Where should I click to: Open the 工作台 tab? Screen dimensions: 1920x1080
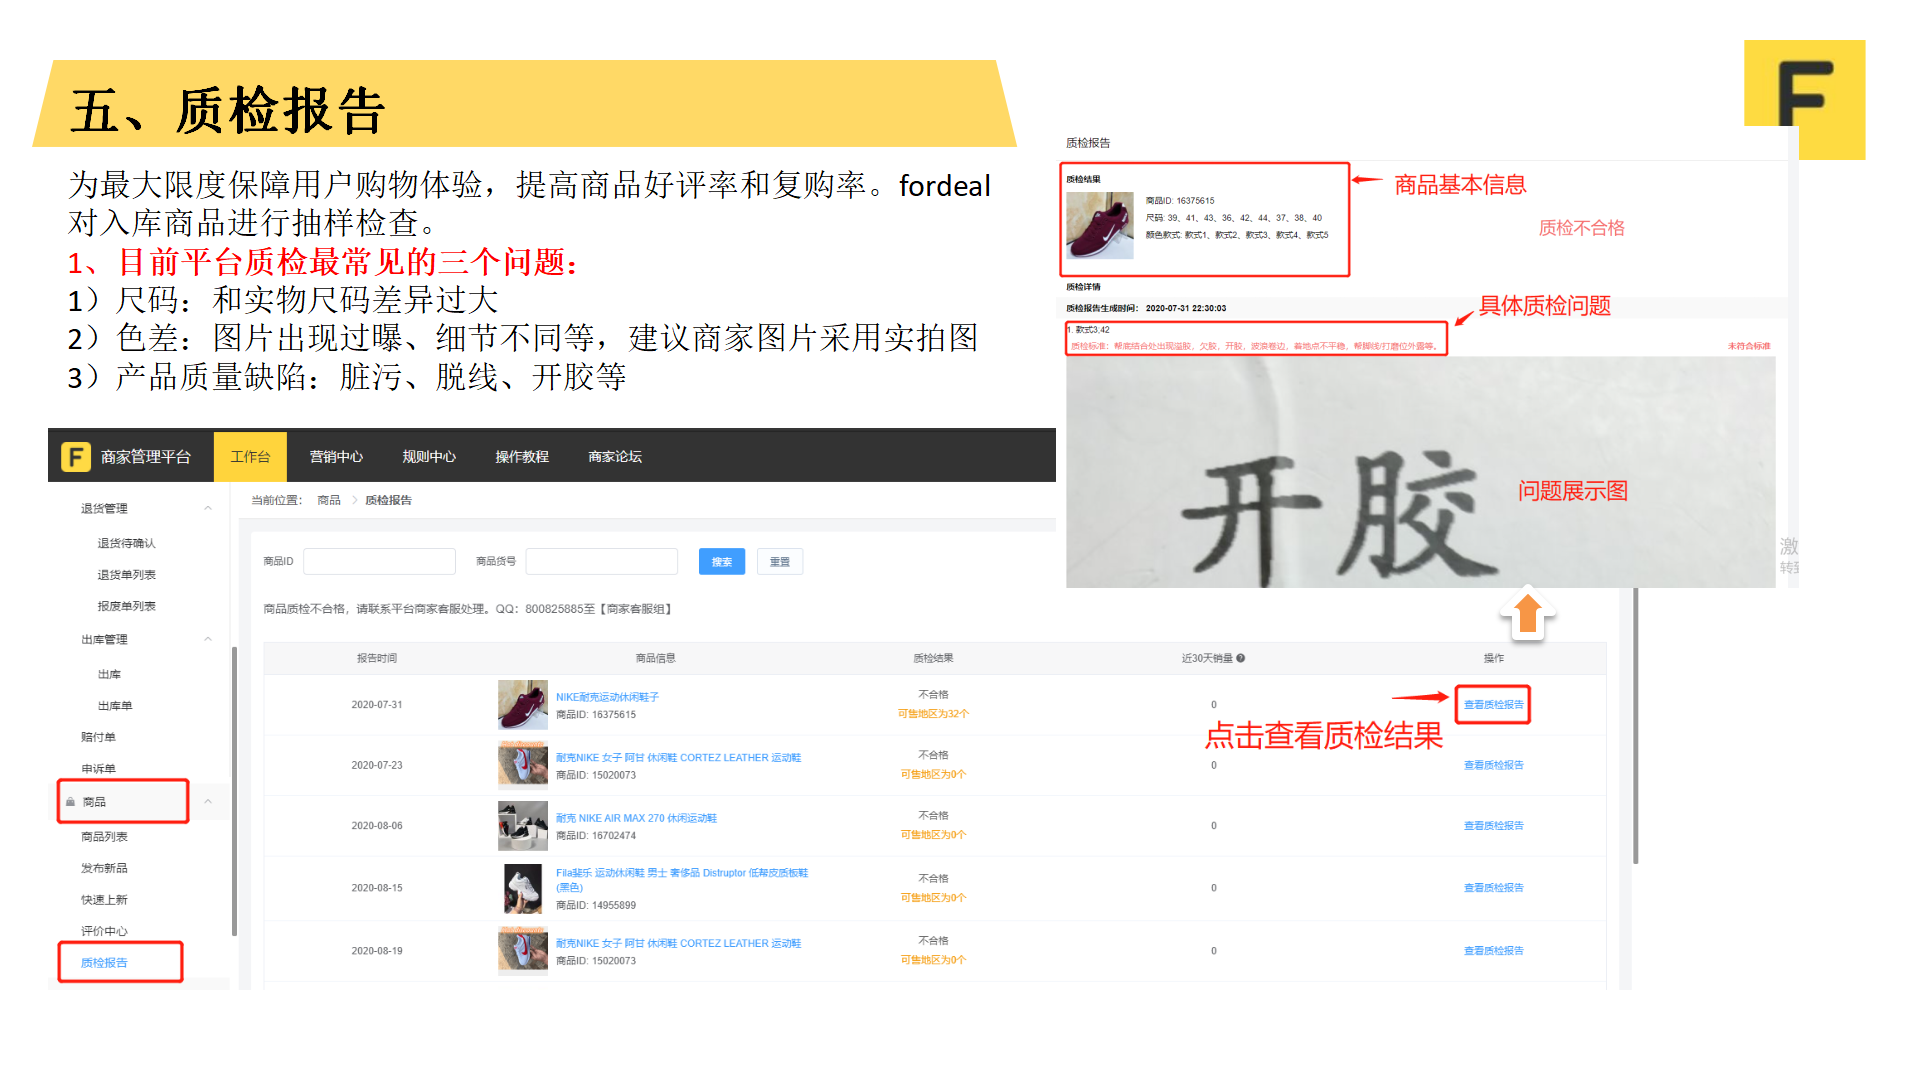(x=250, y=457)
